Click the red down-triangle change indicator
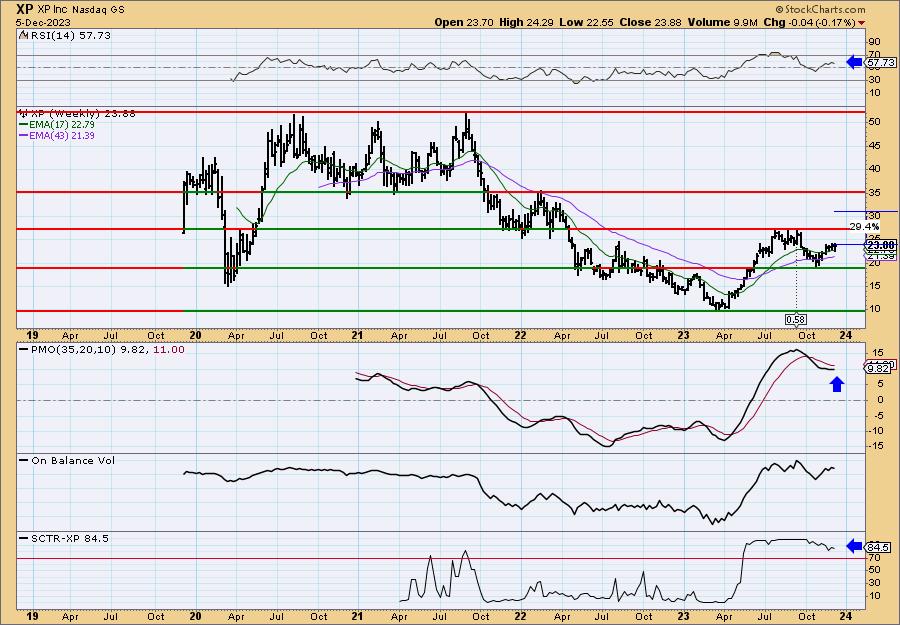The width and height of the screenshot is (900, 625). point(862,24)
